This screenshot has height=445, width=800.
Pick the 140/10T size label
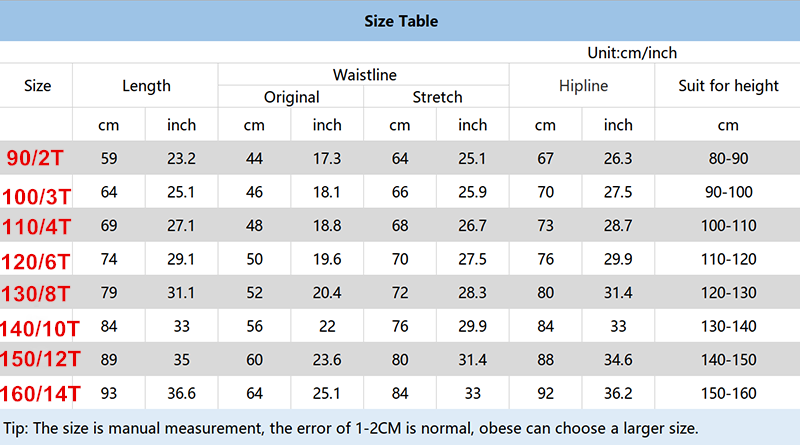pyautogui.click(x=37, y=329)
